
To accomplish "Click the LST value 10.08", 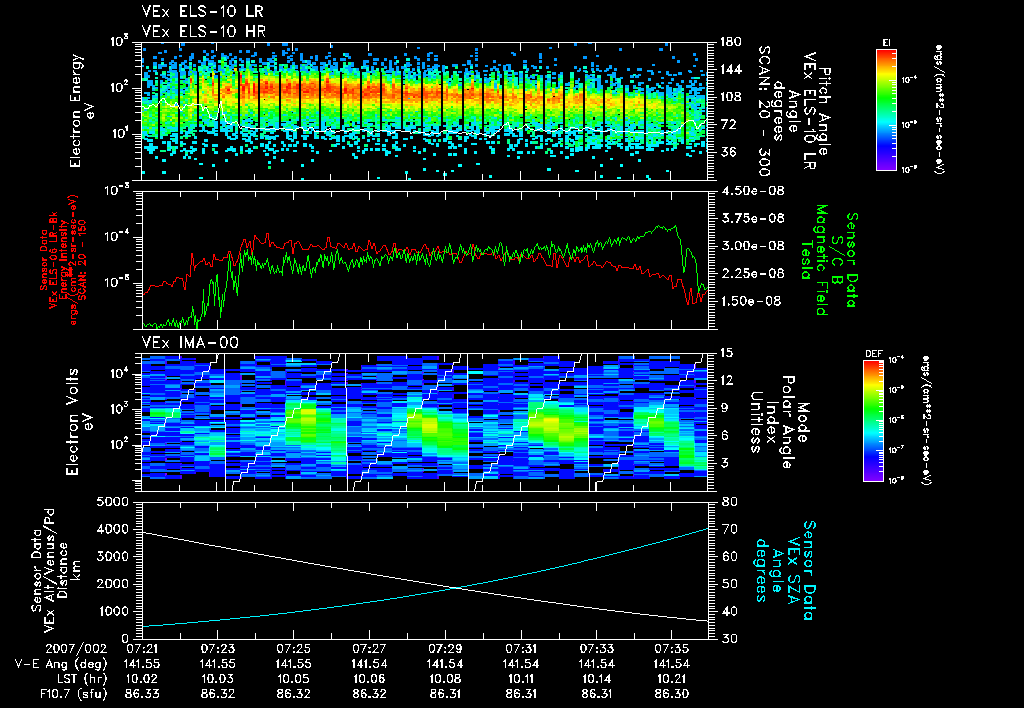I will (x=445, y=679).
